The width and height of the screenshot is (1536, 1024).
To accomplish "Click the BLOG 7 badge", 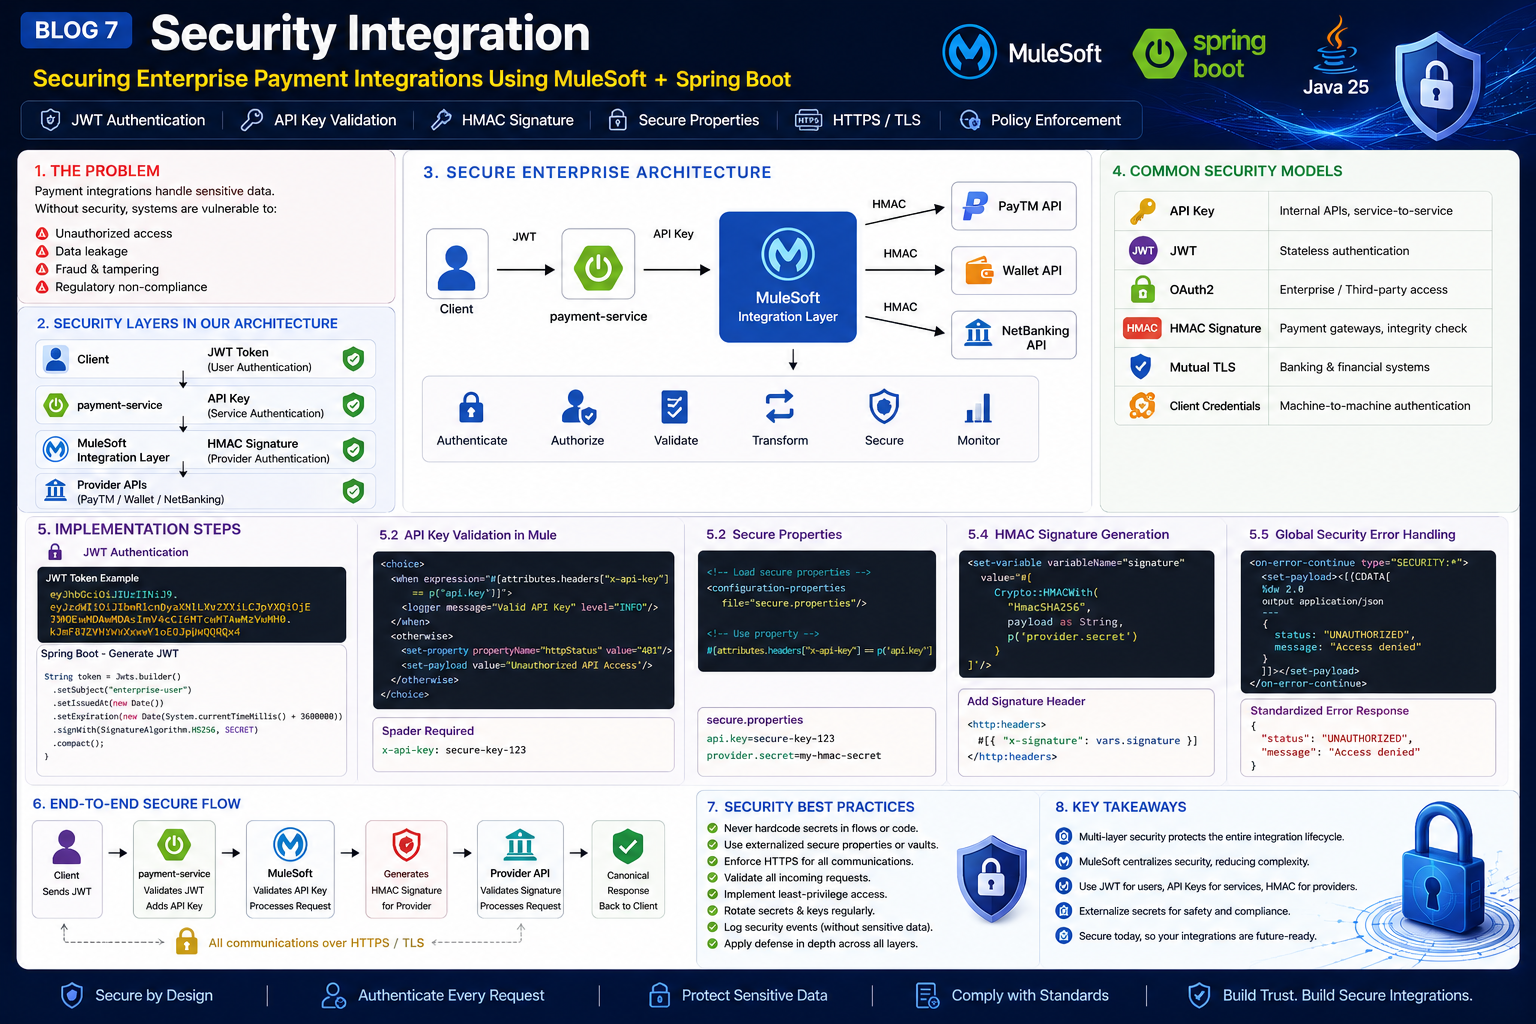I will [76, 30].
